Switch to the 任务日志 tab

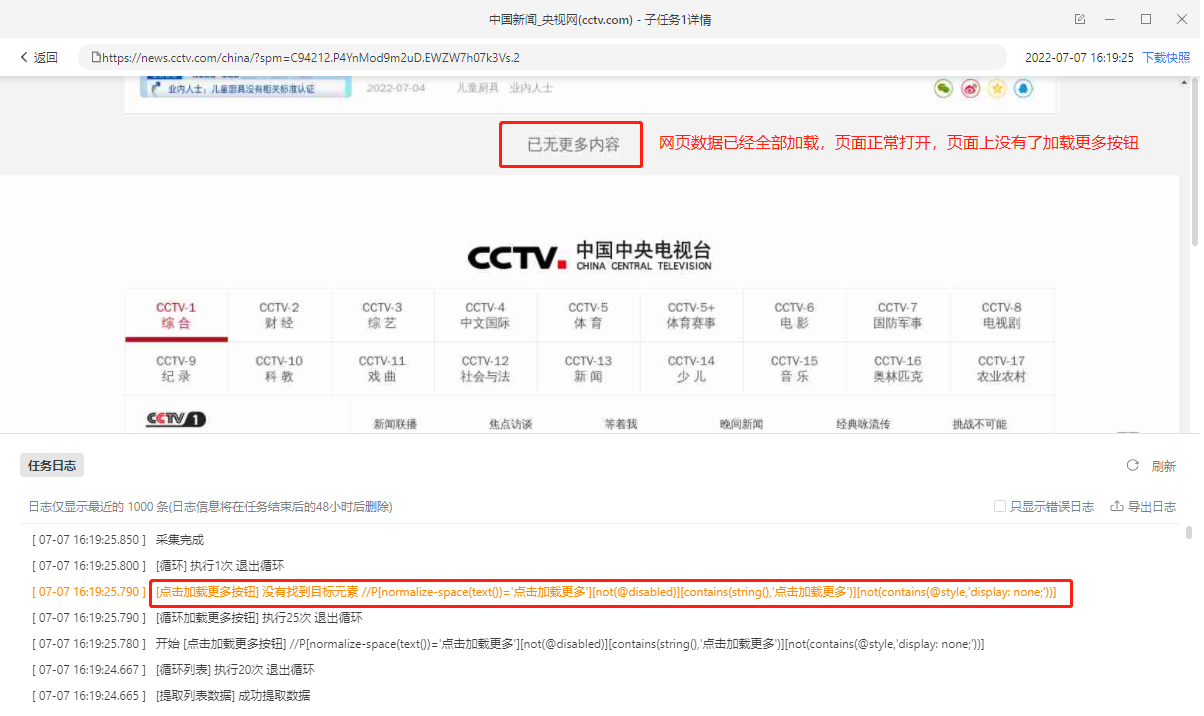coord(52,465)
